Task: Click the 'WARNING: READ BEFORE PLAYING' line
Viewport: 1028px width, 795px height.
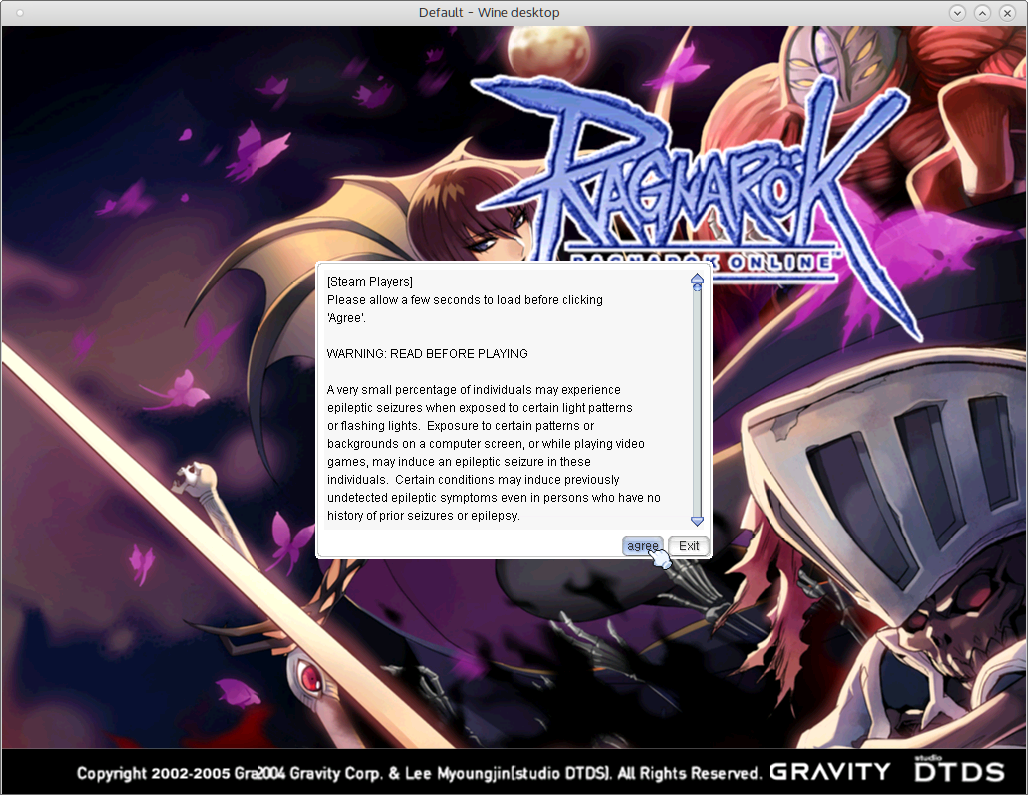Action: [427, 354]
